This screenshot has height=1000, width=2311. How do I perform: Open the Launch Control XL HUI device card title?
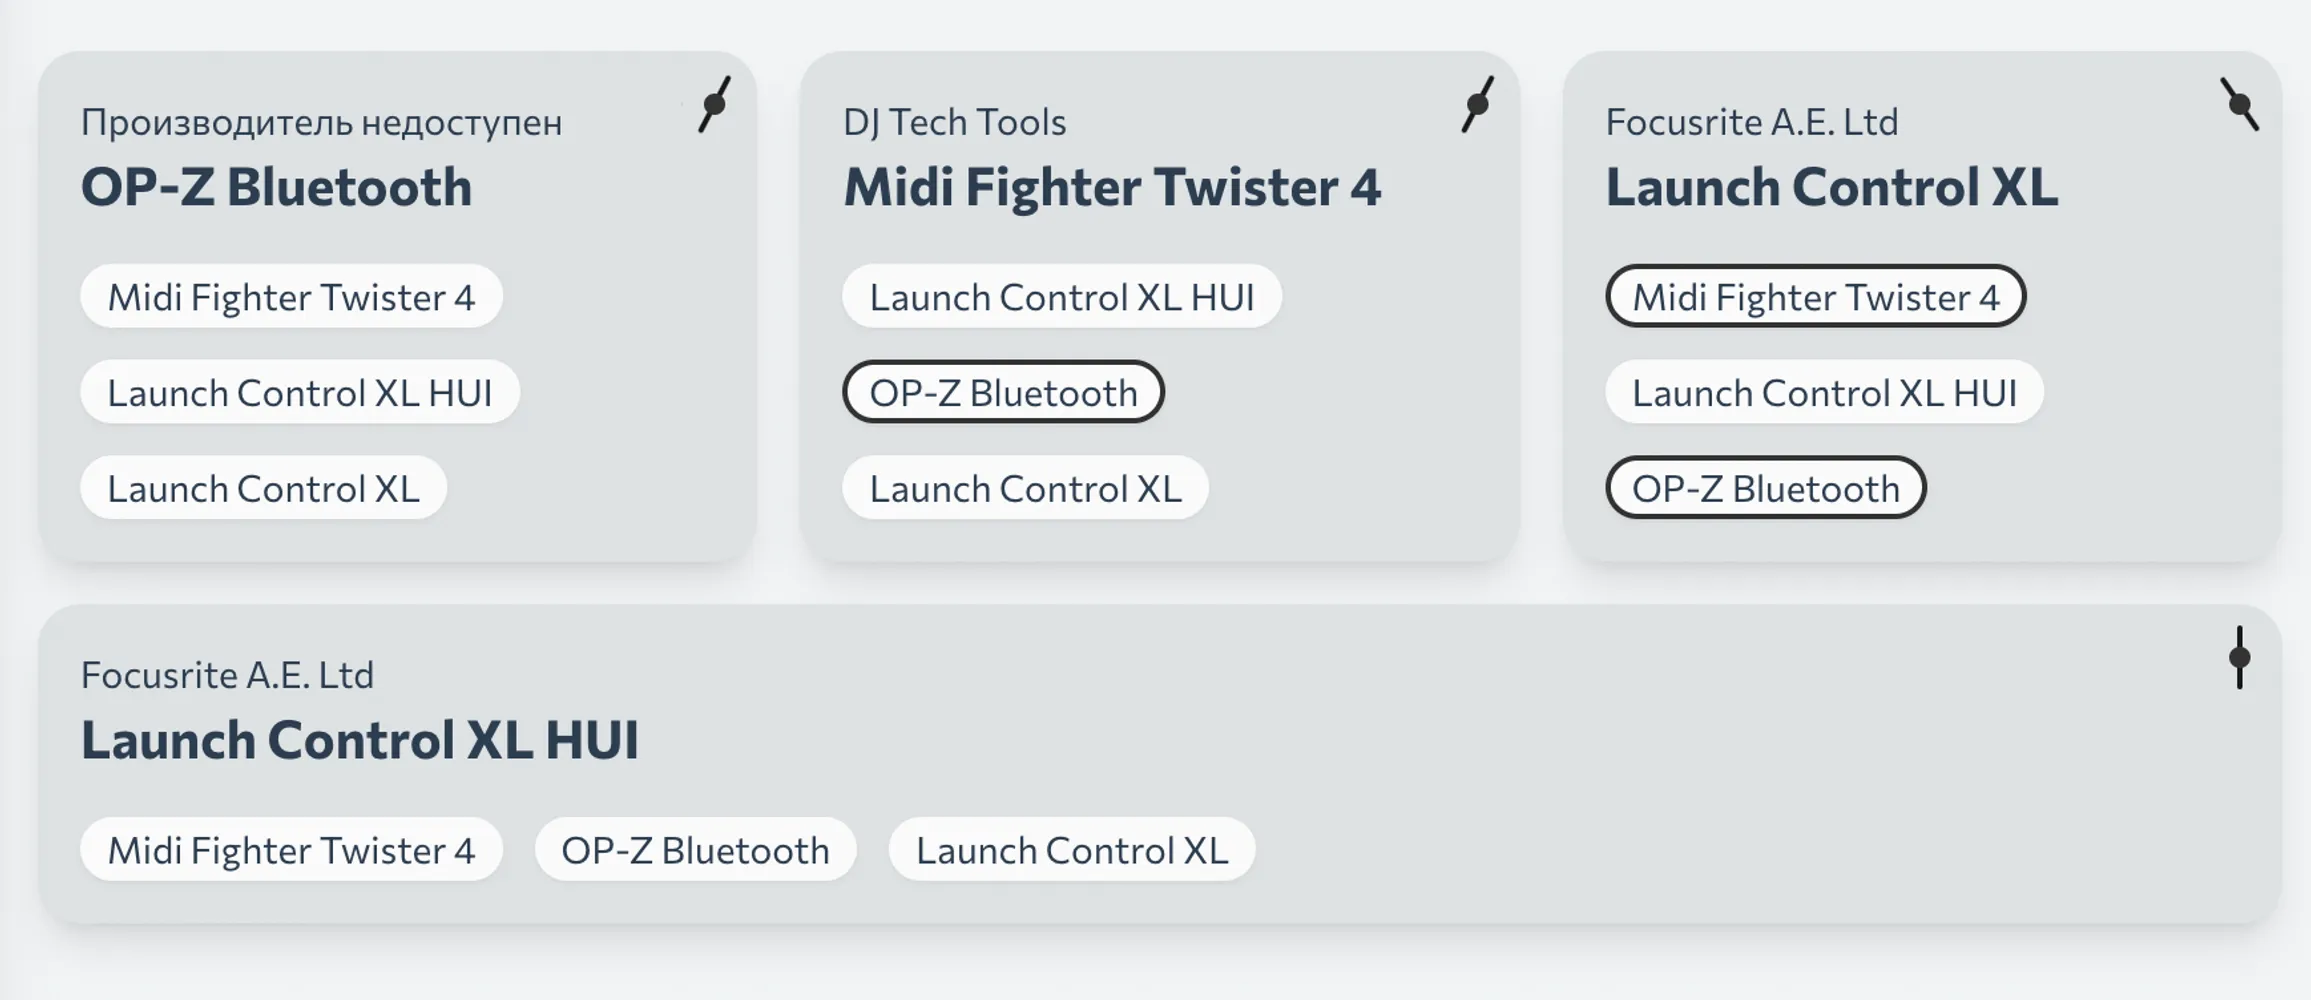(362, 740)
